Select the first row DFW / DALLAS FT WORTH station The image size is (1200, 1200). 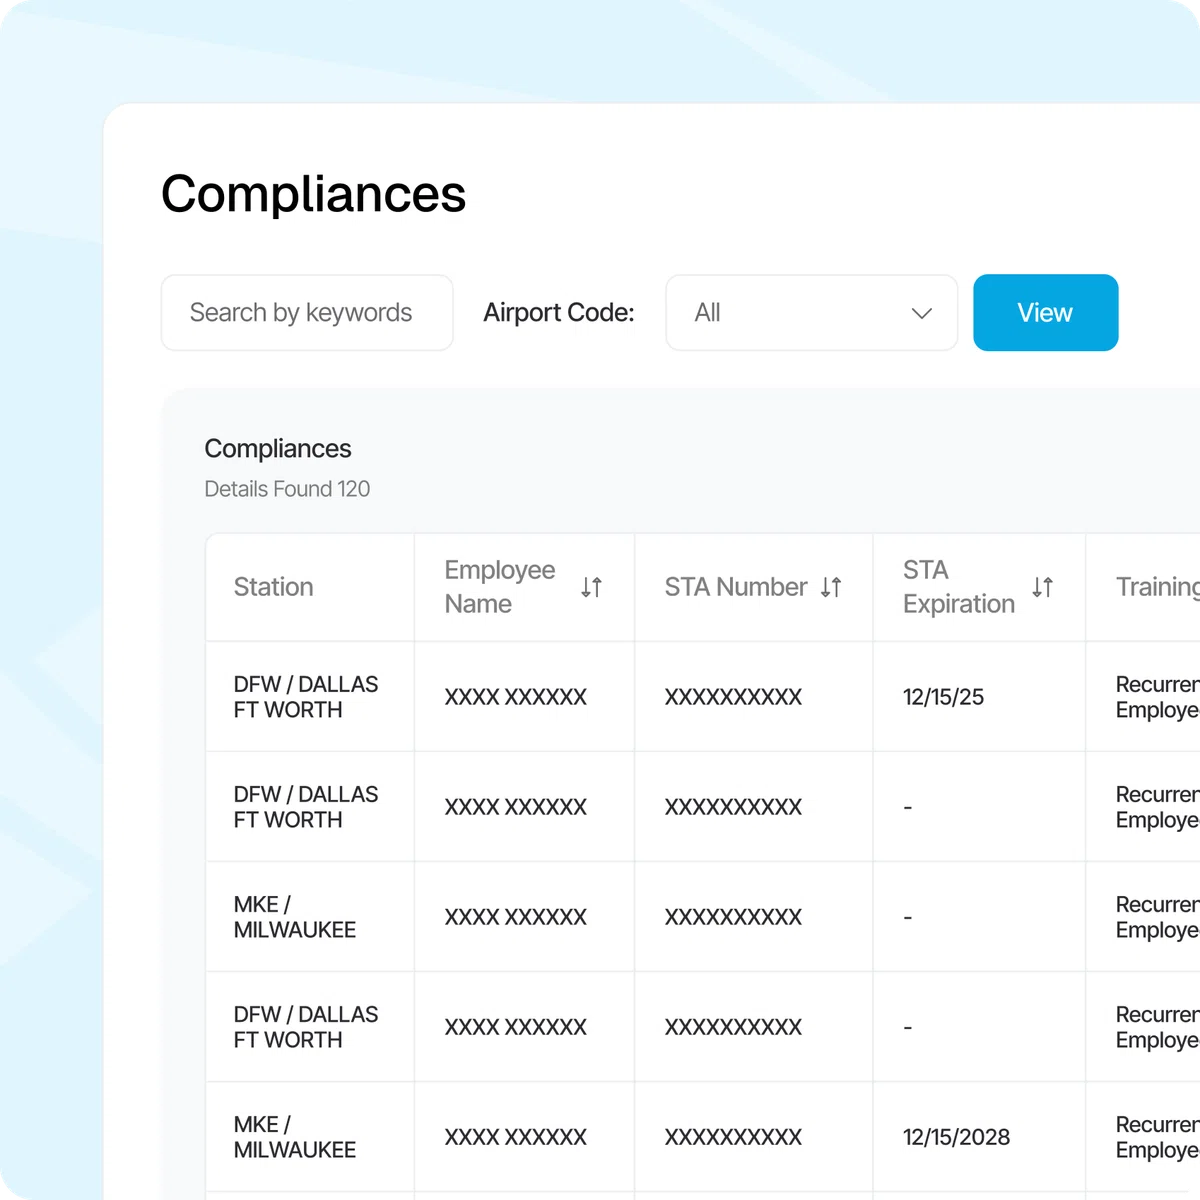(x=306, y=697)
